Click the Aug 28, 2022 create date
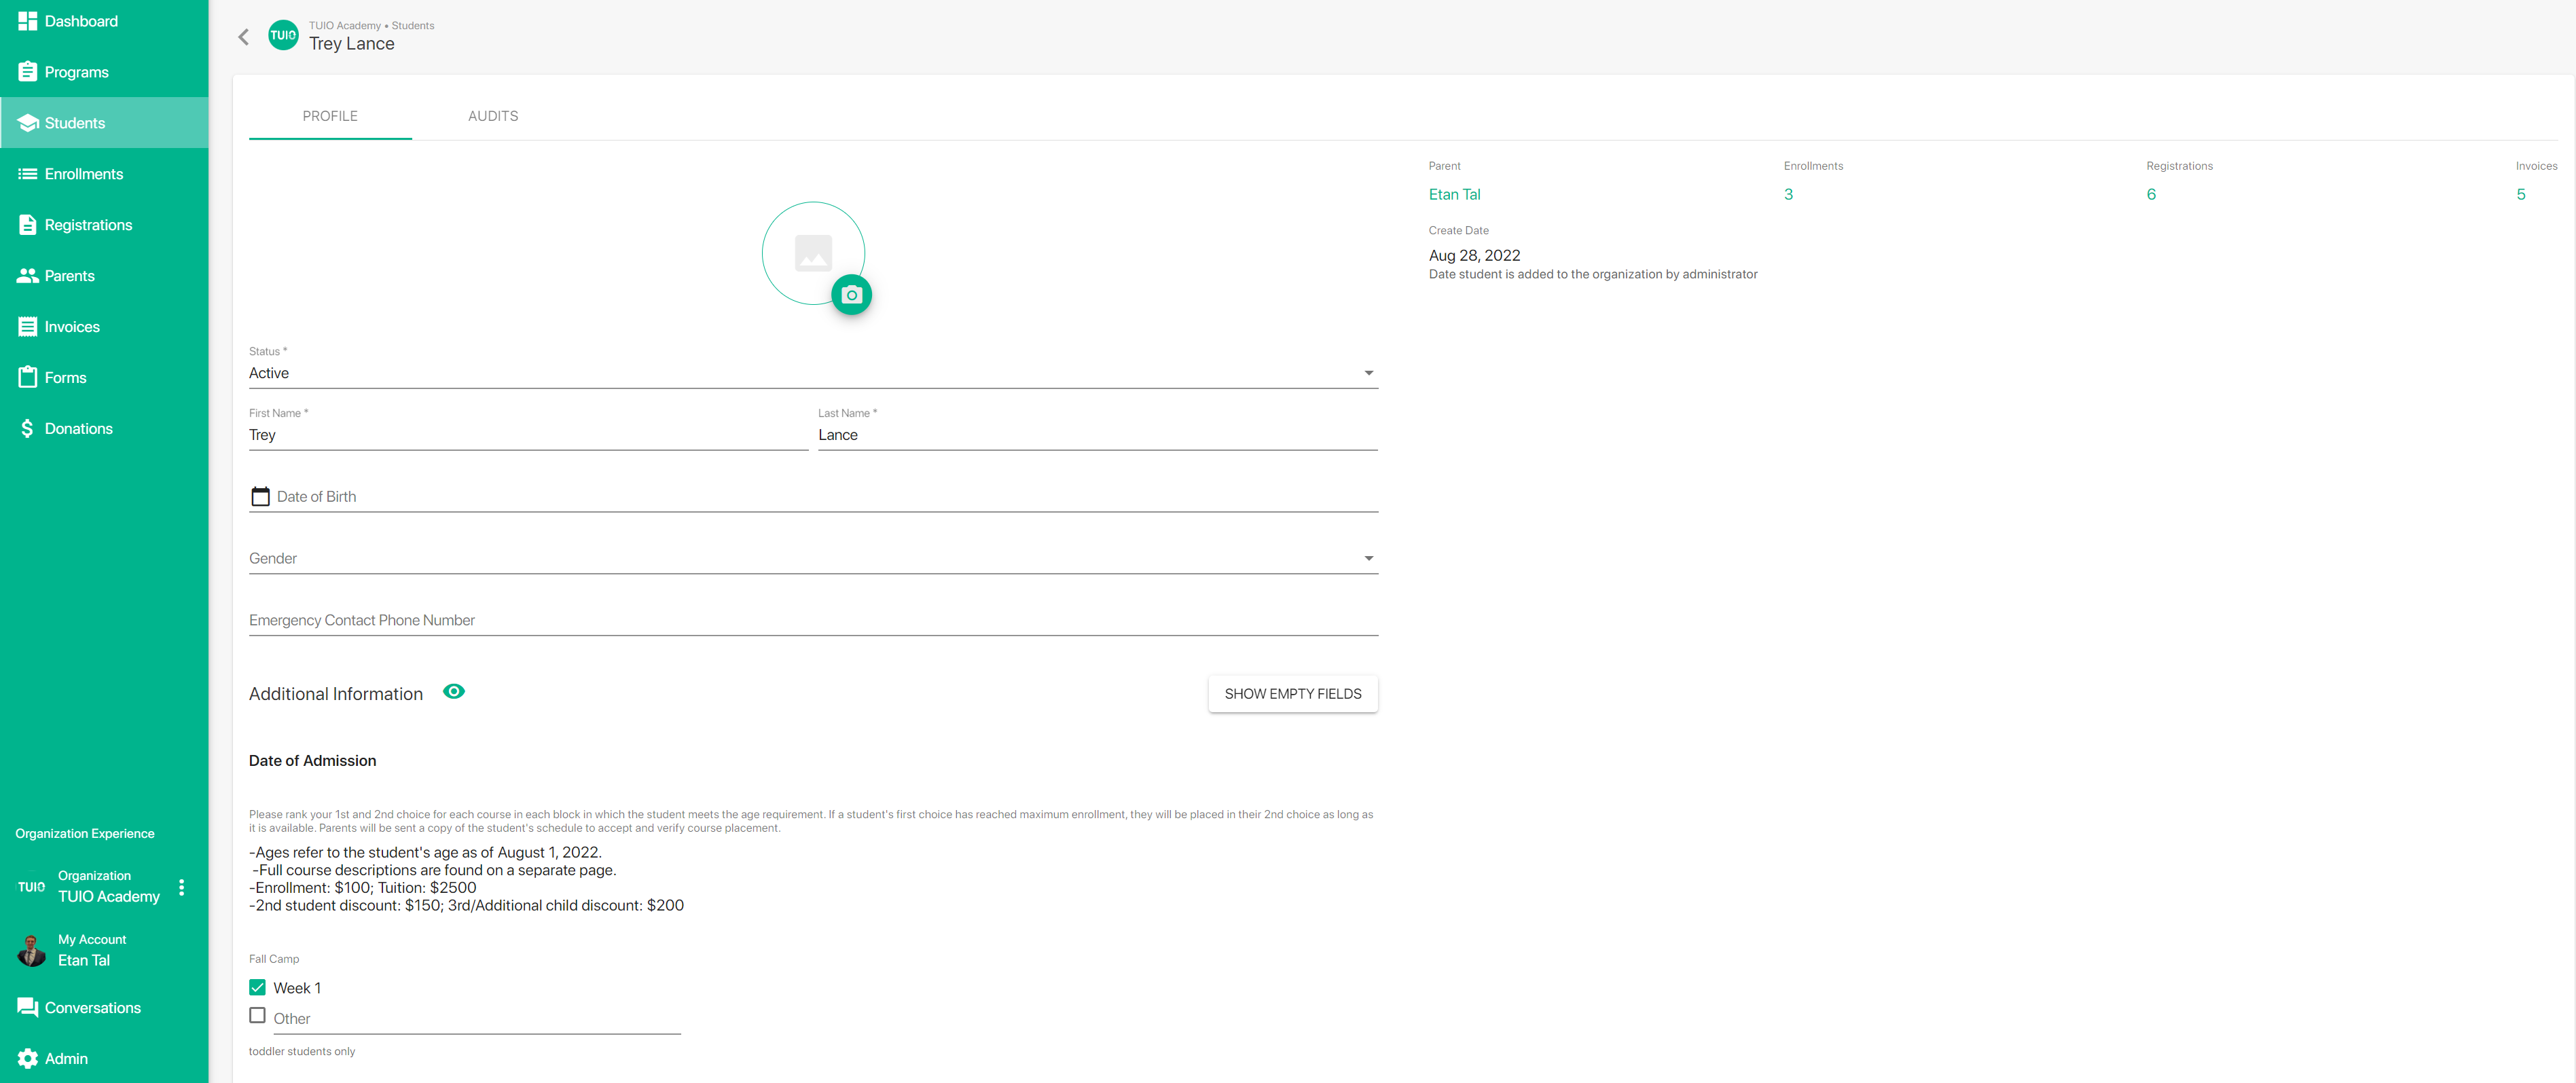 click(x=1474, y=255)
